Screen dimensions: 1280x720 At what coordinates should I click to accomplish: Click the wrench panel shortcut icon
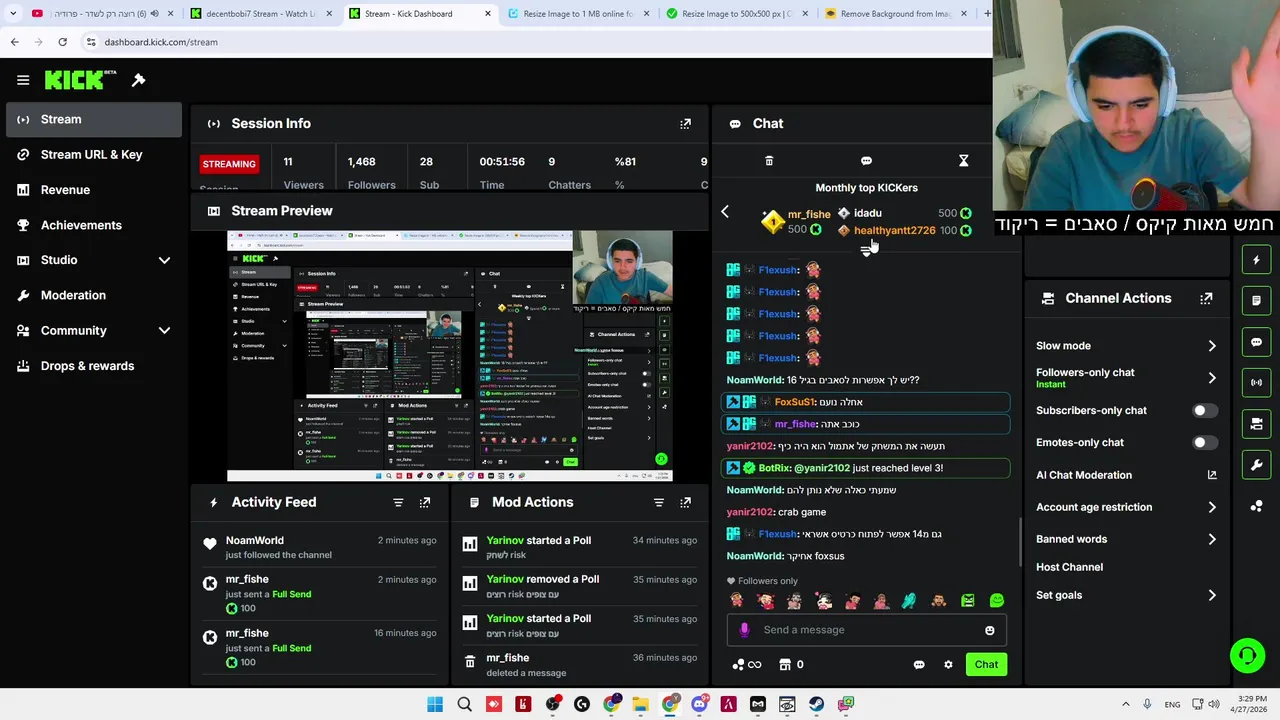coord(1256,465)
